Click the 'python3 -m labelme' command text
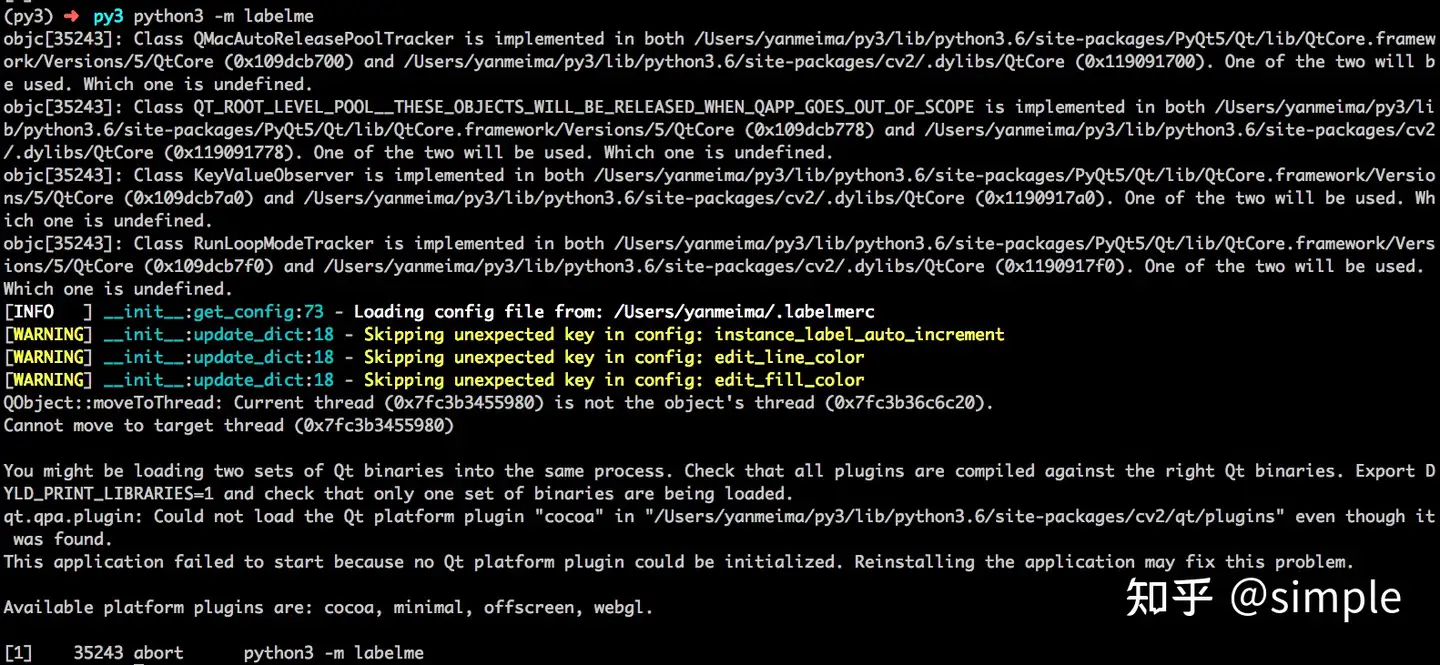This screenshot has width=1440, height=665. point(223,16)
